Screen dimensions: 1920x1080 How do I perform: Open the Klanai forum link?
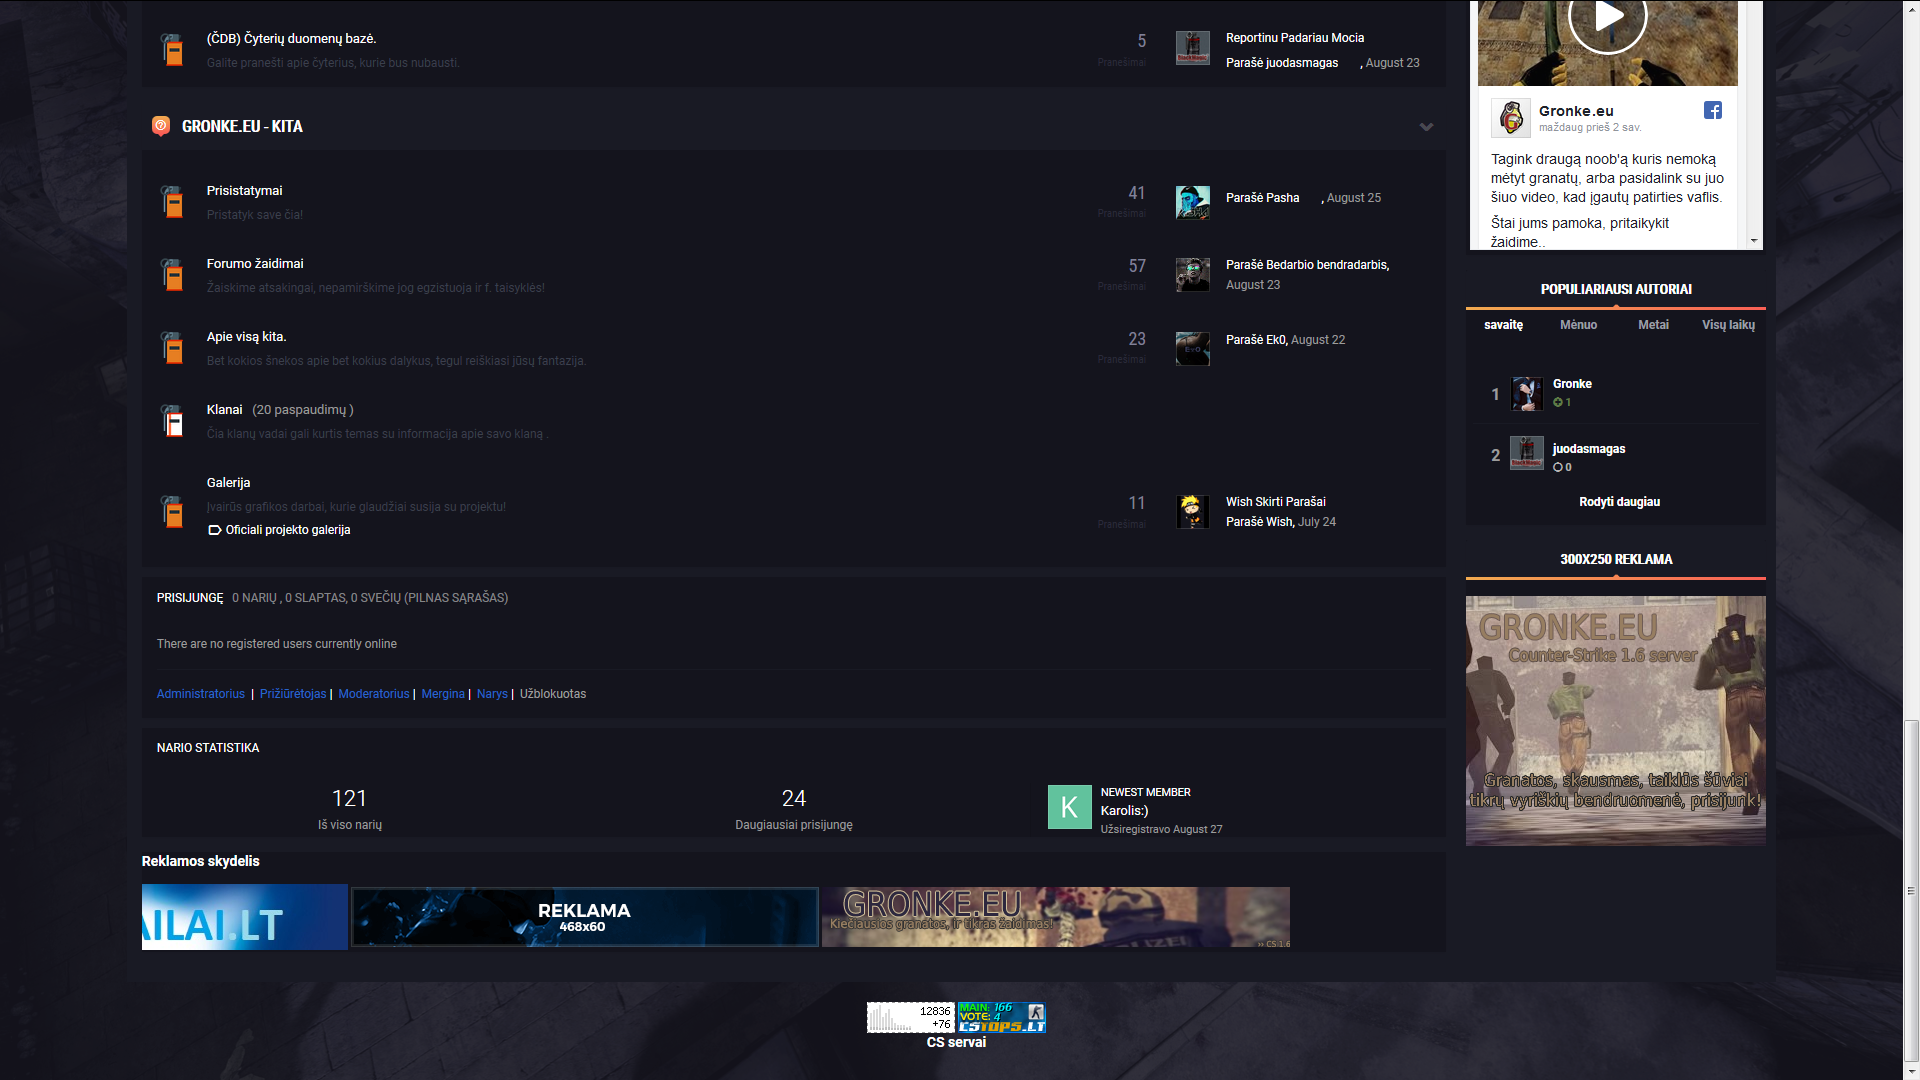pos(224,410)
